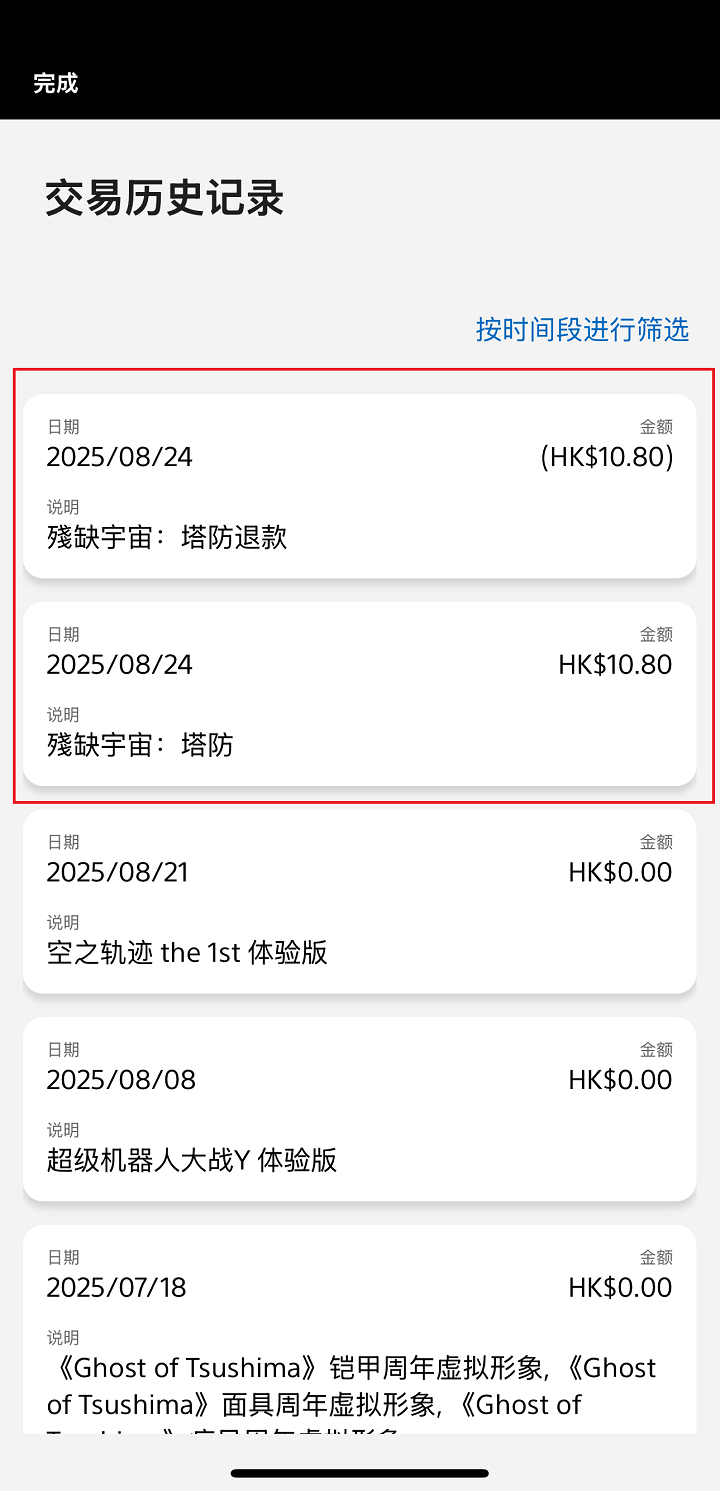Open 按时间段进行筛选 filter link
This screenshot has height=1491, width=720.
[582, 329]
